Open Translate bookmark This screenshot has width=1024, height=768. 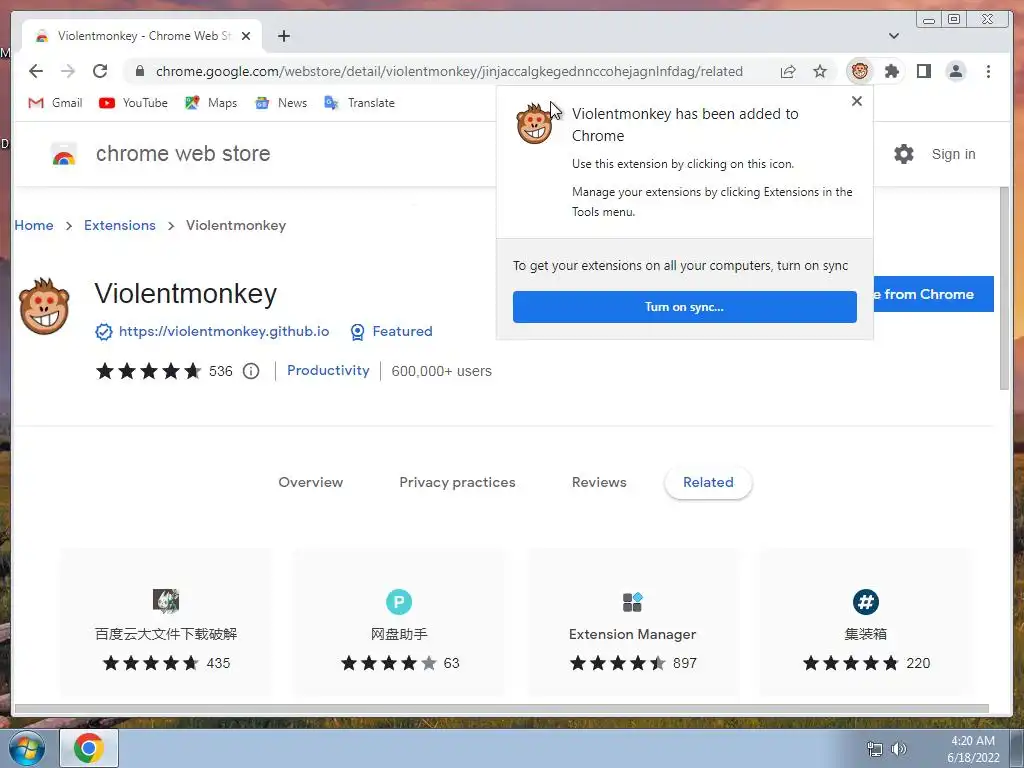click(360, 103)
